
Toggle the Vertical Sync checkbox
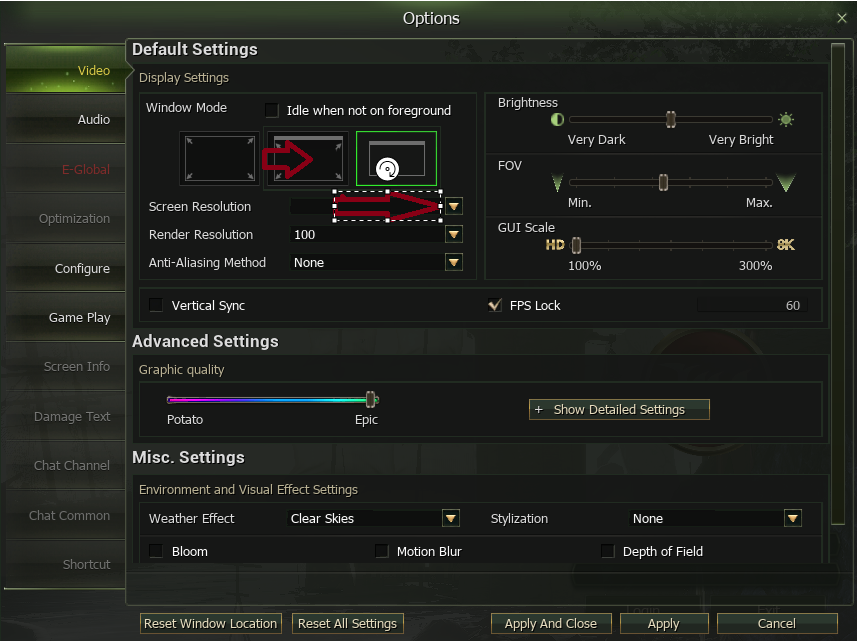pyautogui.click(x=156, y=305)
